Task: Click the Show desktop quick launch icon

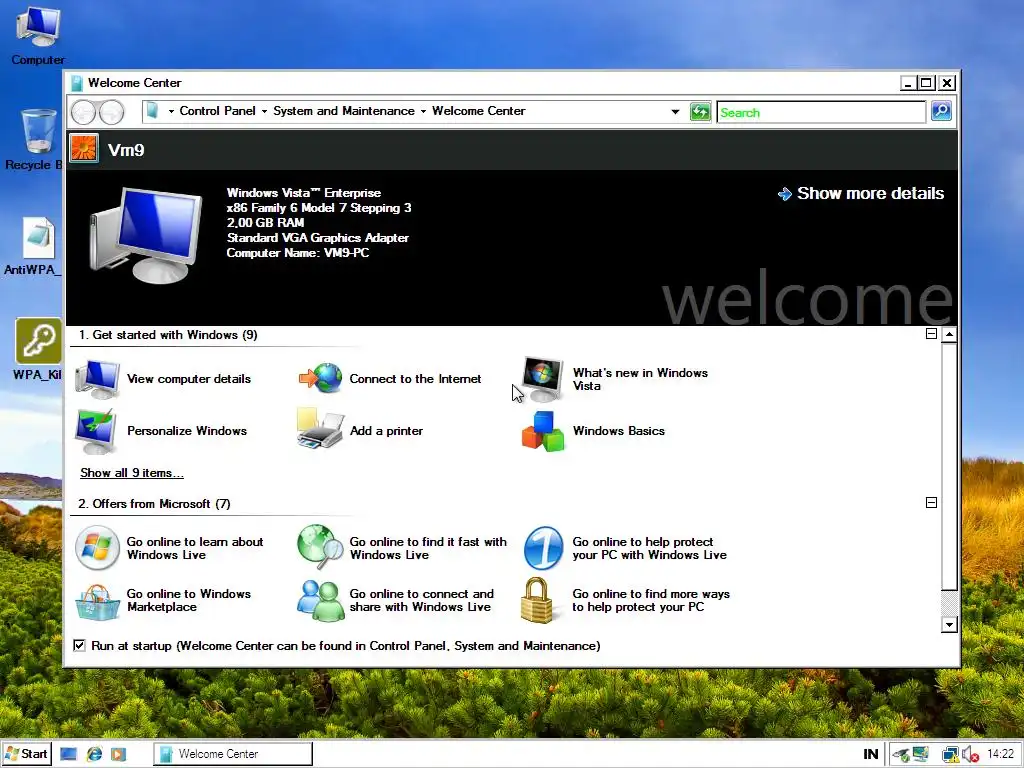Action: coord(69,754)
